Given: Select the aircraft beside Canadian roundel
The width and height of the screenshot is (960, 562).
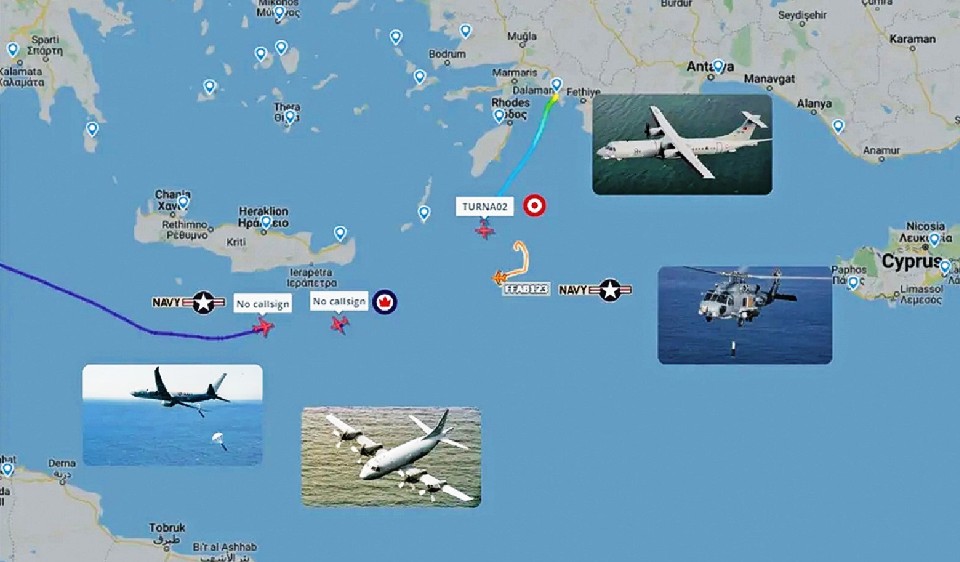Looking at the screenshot, I should pyautogui.click(x=340, y=324).
